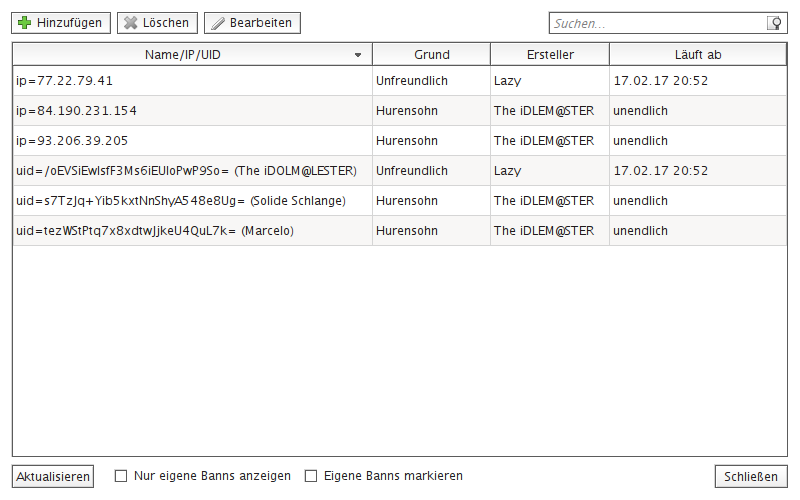The height and width of the screenshot is (500, 800).
Task: Click the grey X Löschen icon
Action: [131, 23]
